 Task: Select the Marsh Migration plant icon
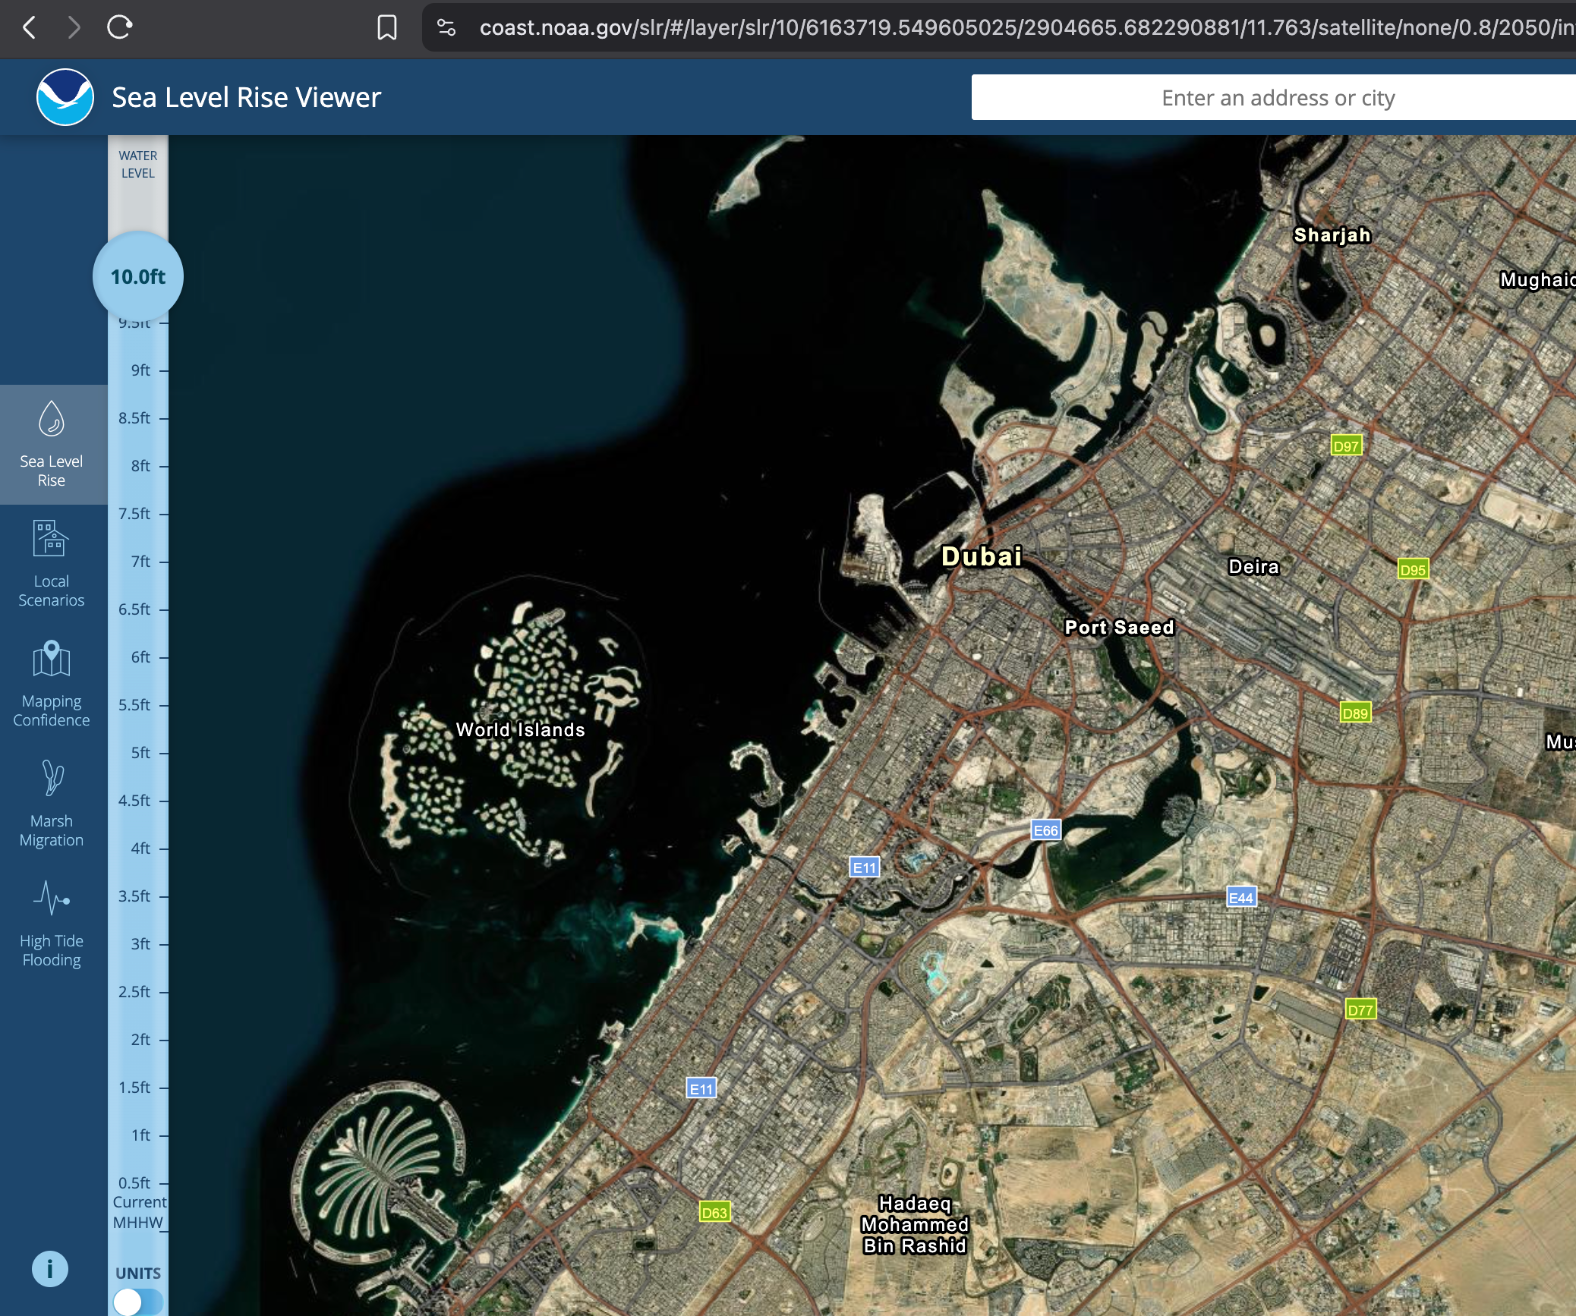pyautogui.click(x=51, y=779)
